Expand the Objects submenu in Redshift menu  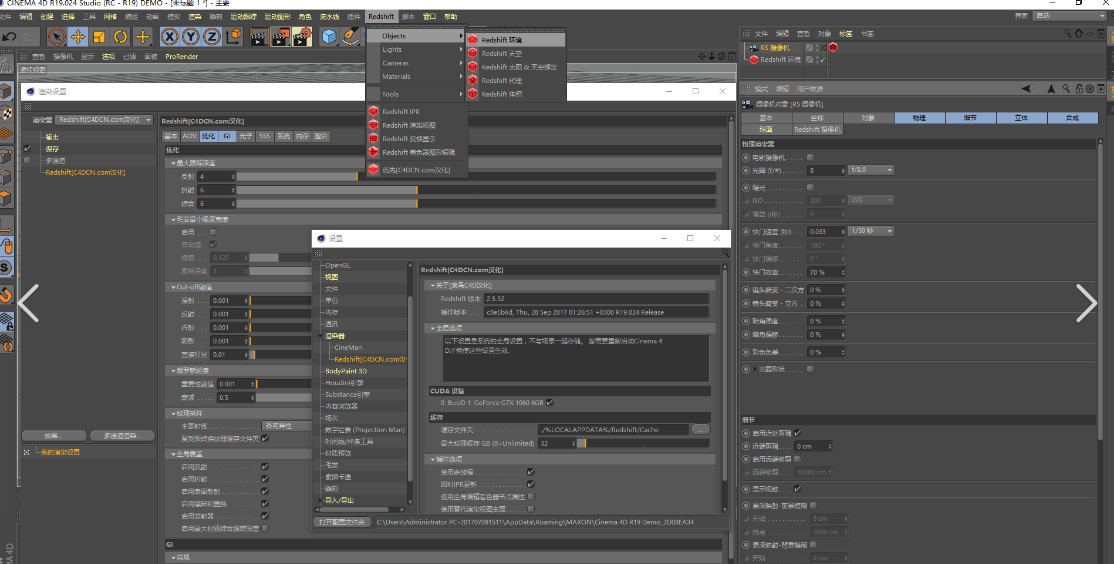click(x=416, y=36)
